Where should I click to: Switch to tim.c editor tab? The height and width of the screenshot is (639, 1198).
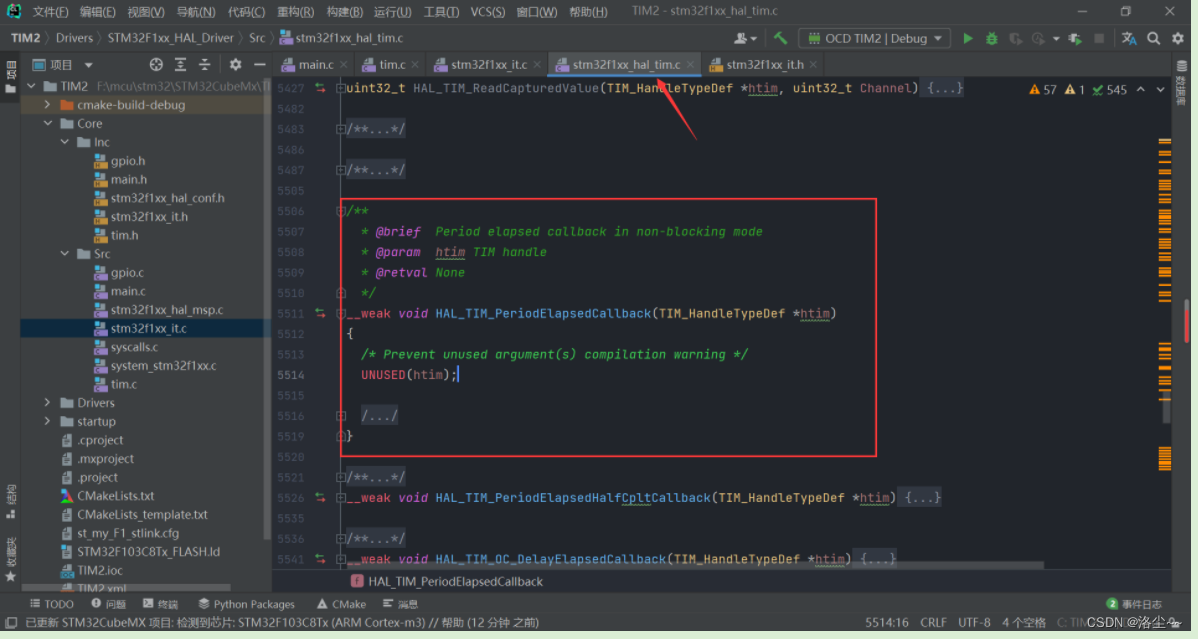click(x=390, y=65)
